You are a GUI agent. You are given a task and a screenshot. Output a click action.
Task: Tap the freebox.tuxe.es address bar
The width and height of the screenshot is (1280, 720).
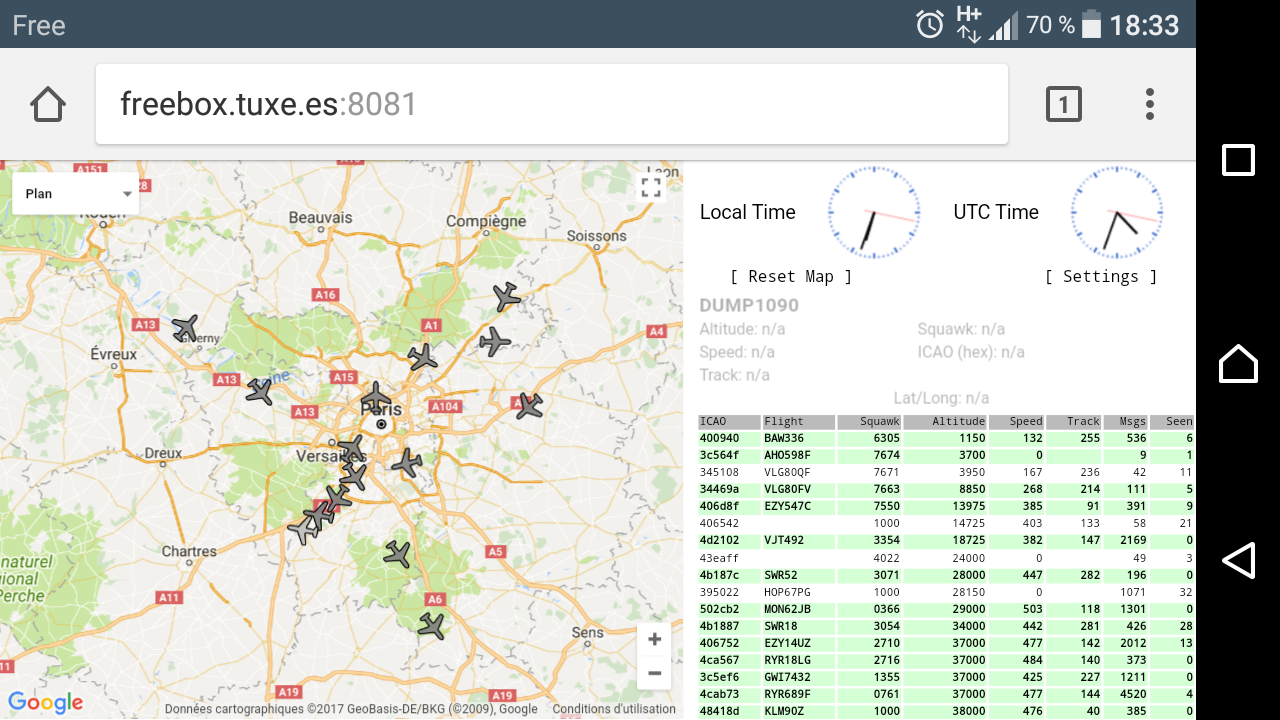(552, 104)
